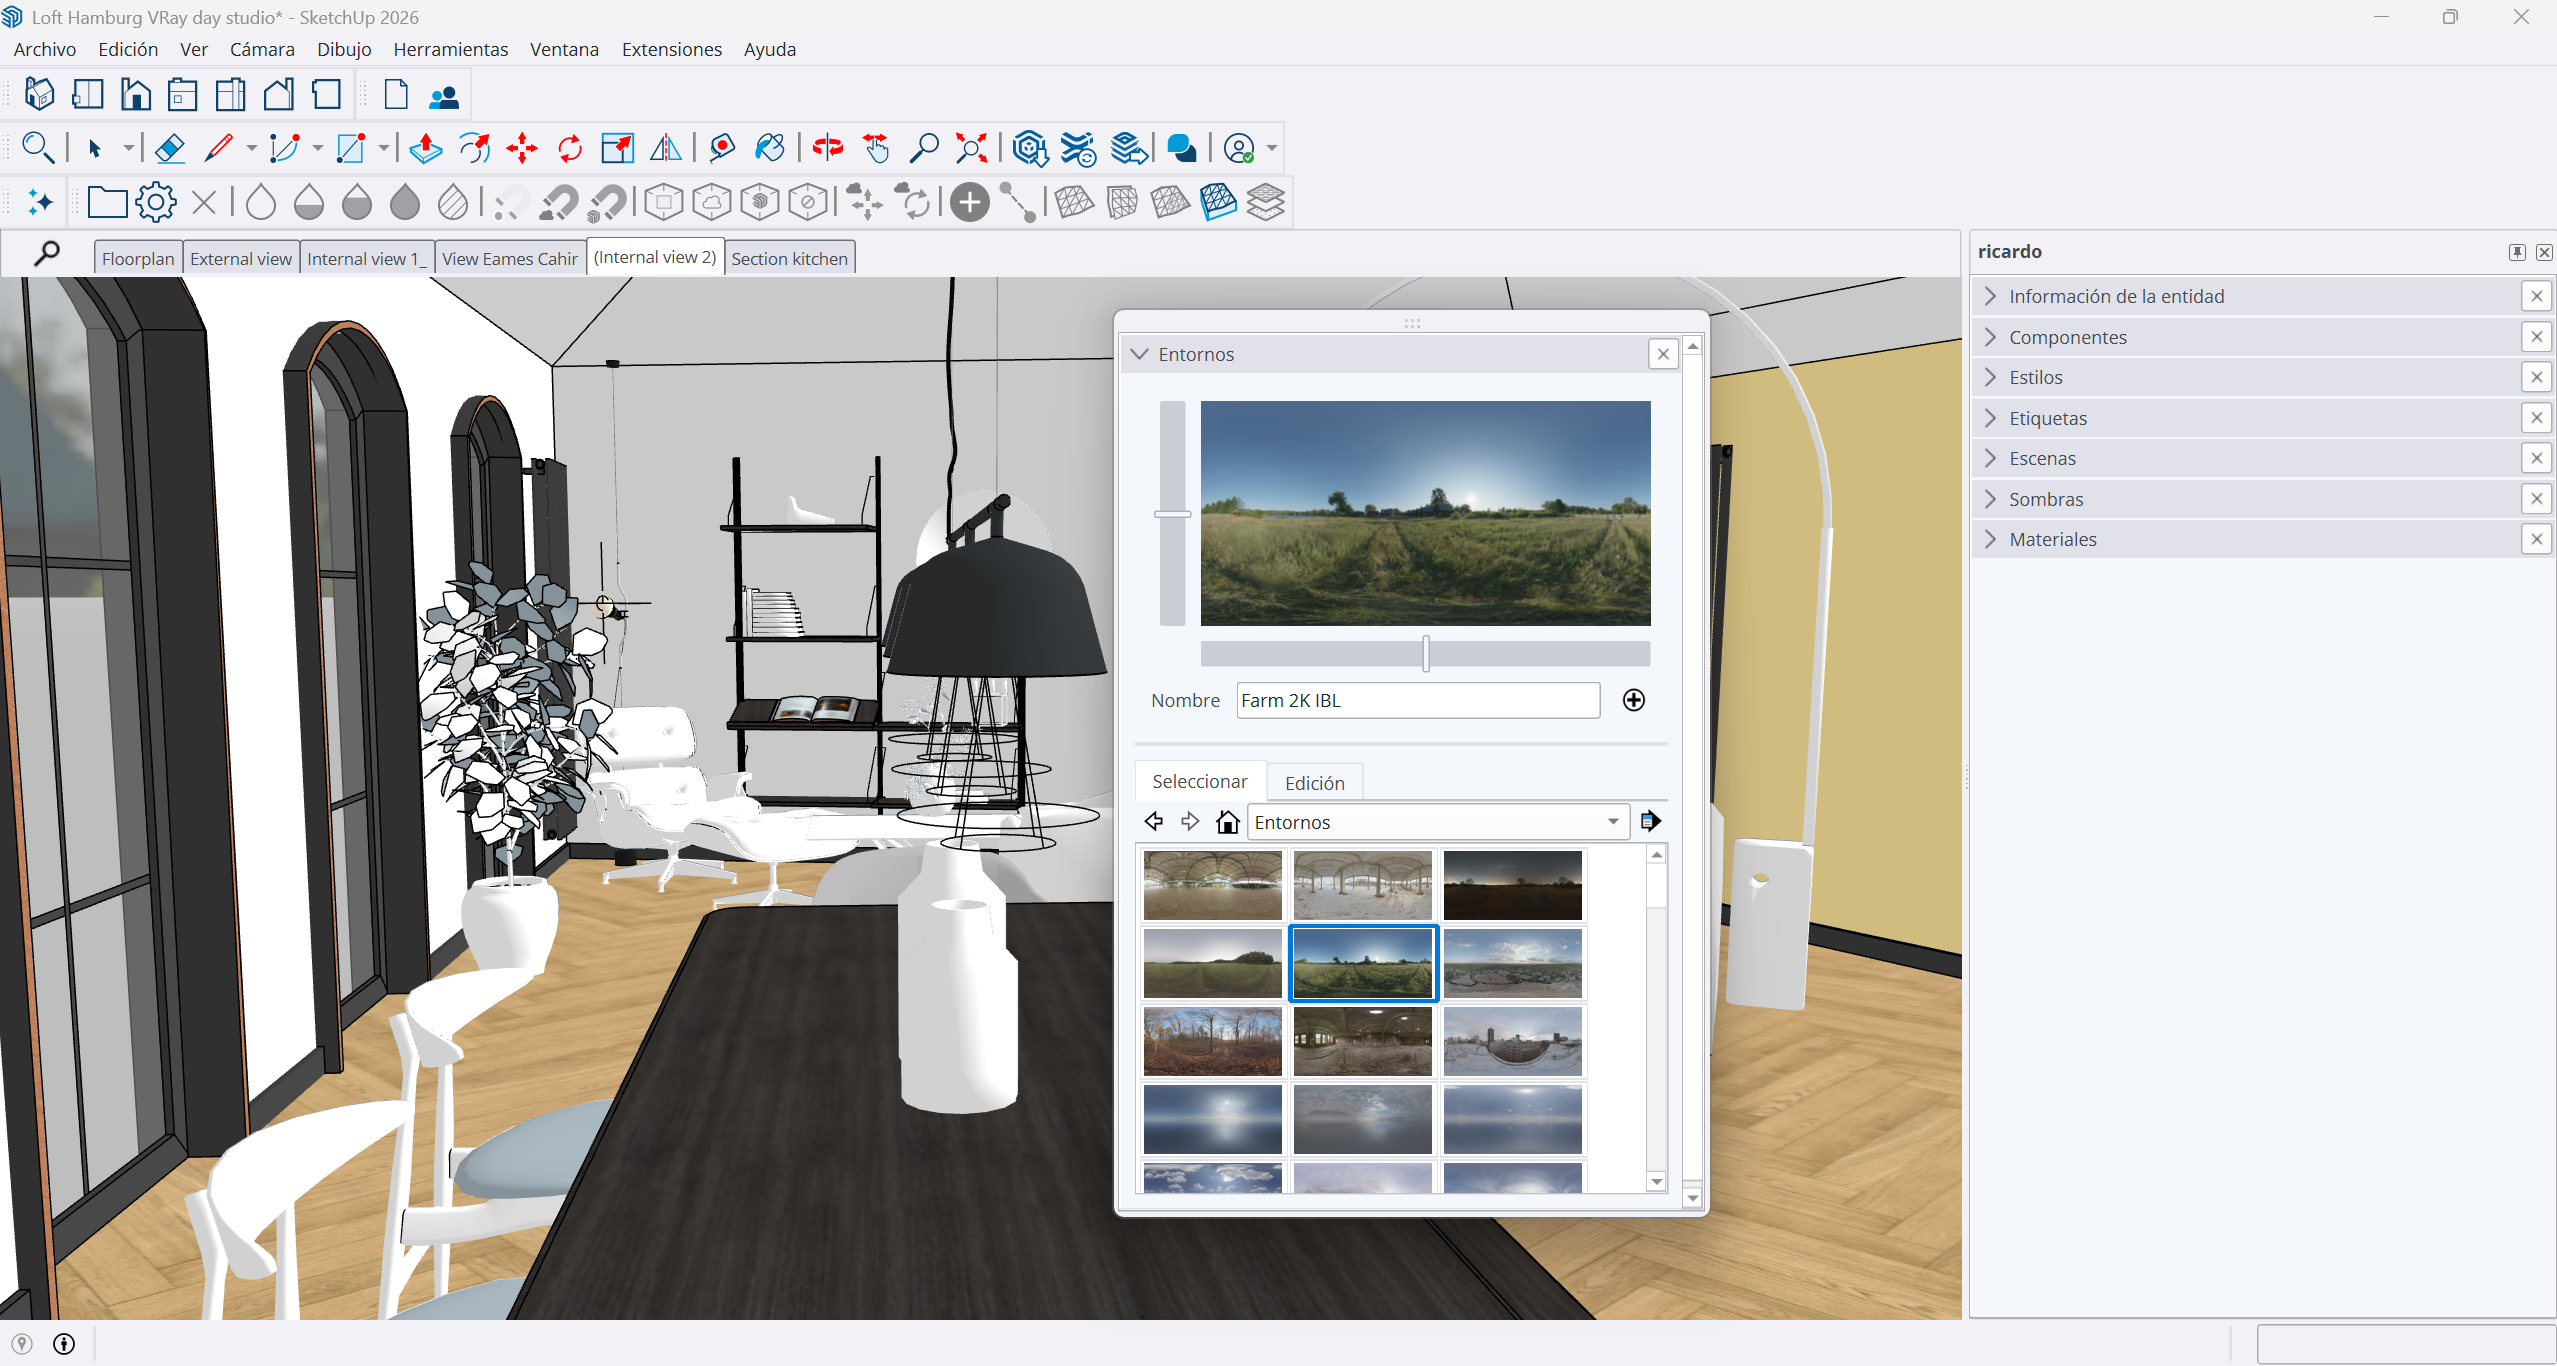The image size is (2557, 1366).
Task: Switch to View Eames Cahir scene tab
Action: pyautogui.click(x=510, y=258)
